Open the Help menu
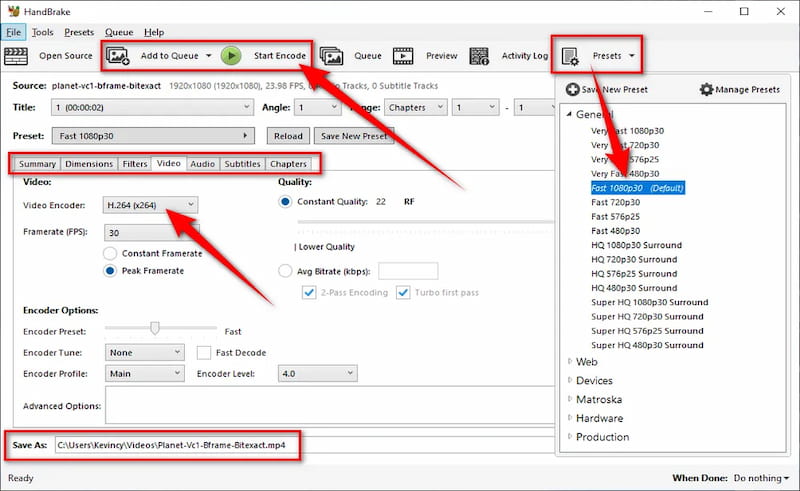Viewport: 800px width, 491px height. [x=154, y=32]
